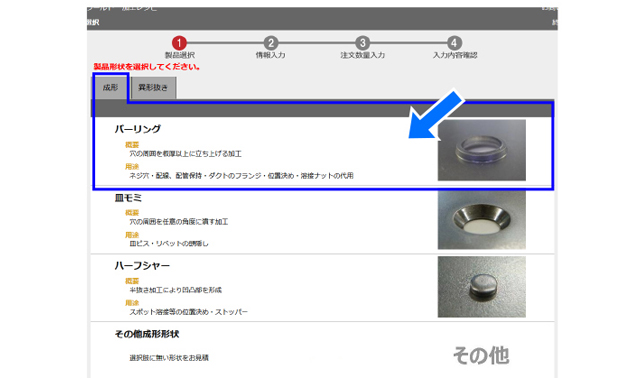Viewport: 640px width, 380px height.
Task: Select the 成形 tab
Action: tap(110, 87)
